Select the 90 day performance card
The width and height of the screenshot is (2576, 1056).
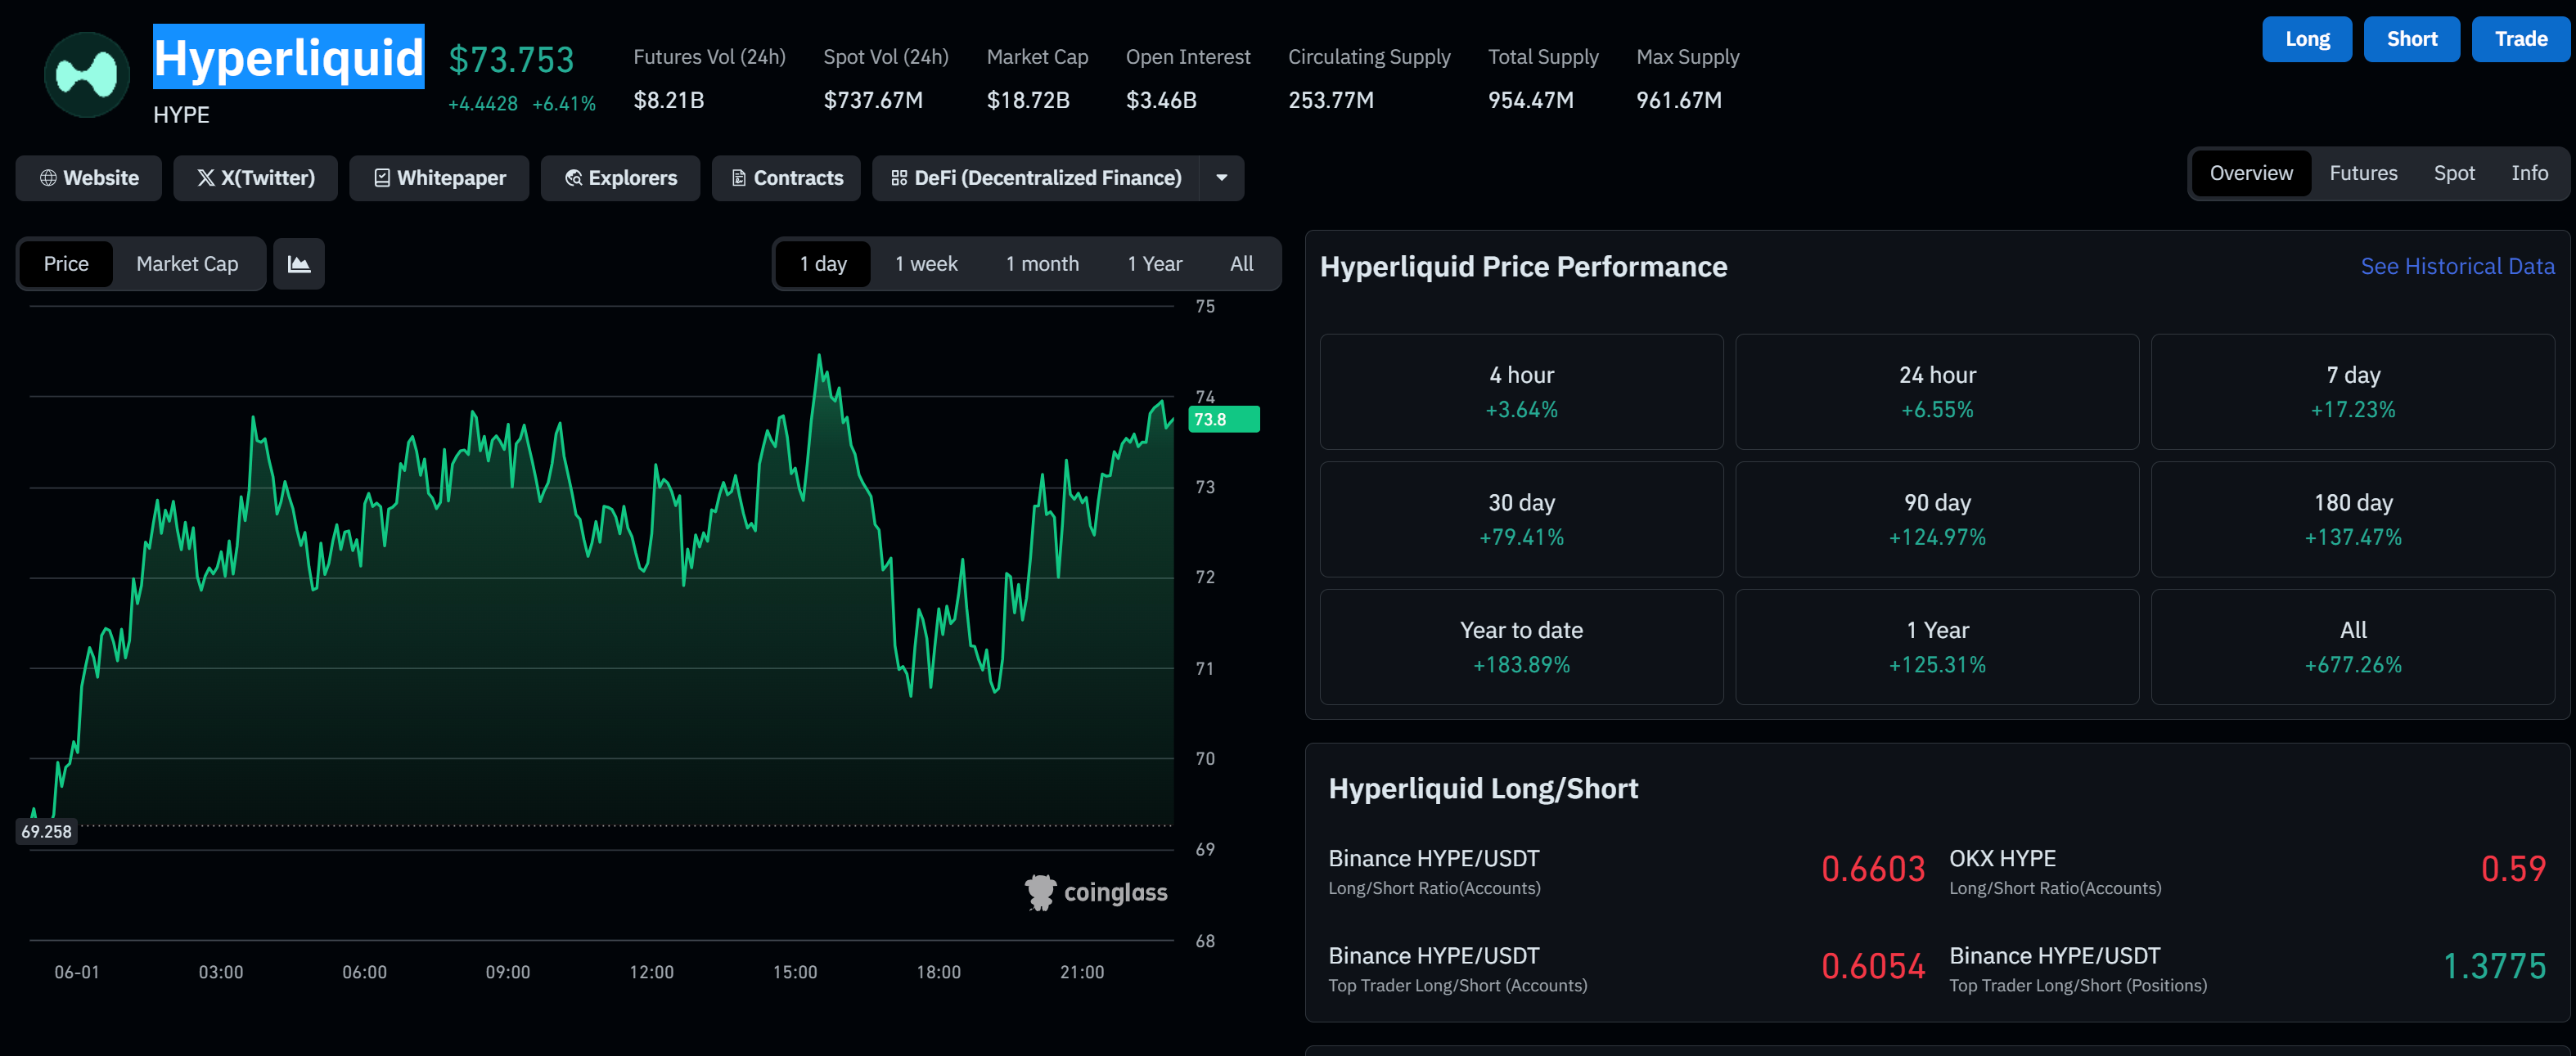coord(1937,519)
